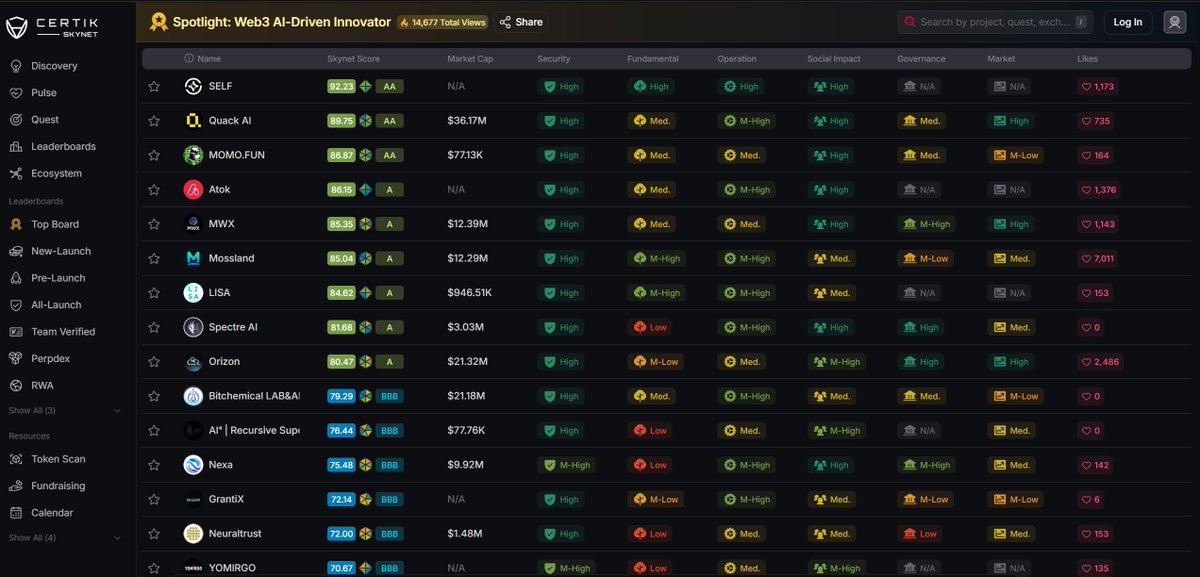
Task: Sort by the Fundamental column header
Action: tap(653, 59)
